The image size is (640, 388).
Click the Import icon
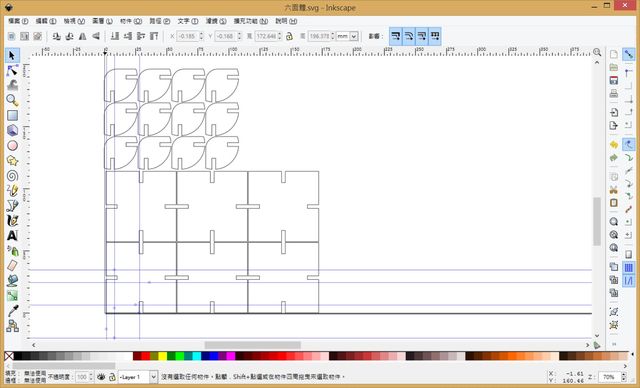tap(613, 112)
